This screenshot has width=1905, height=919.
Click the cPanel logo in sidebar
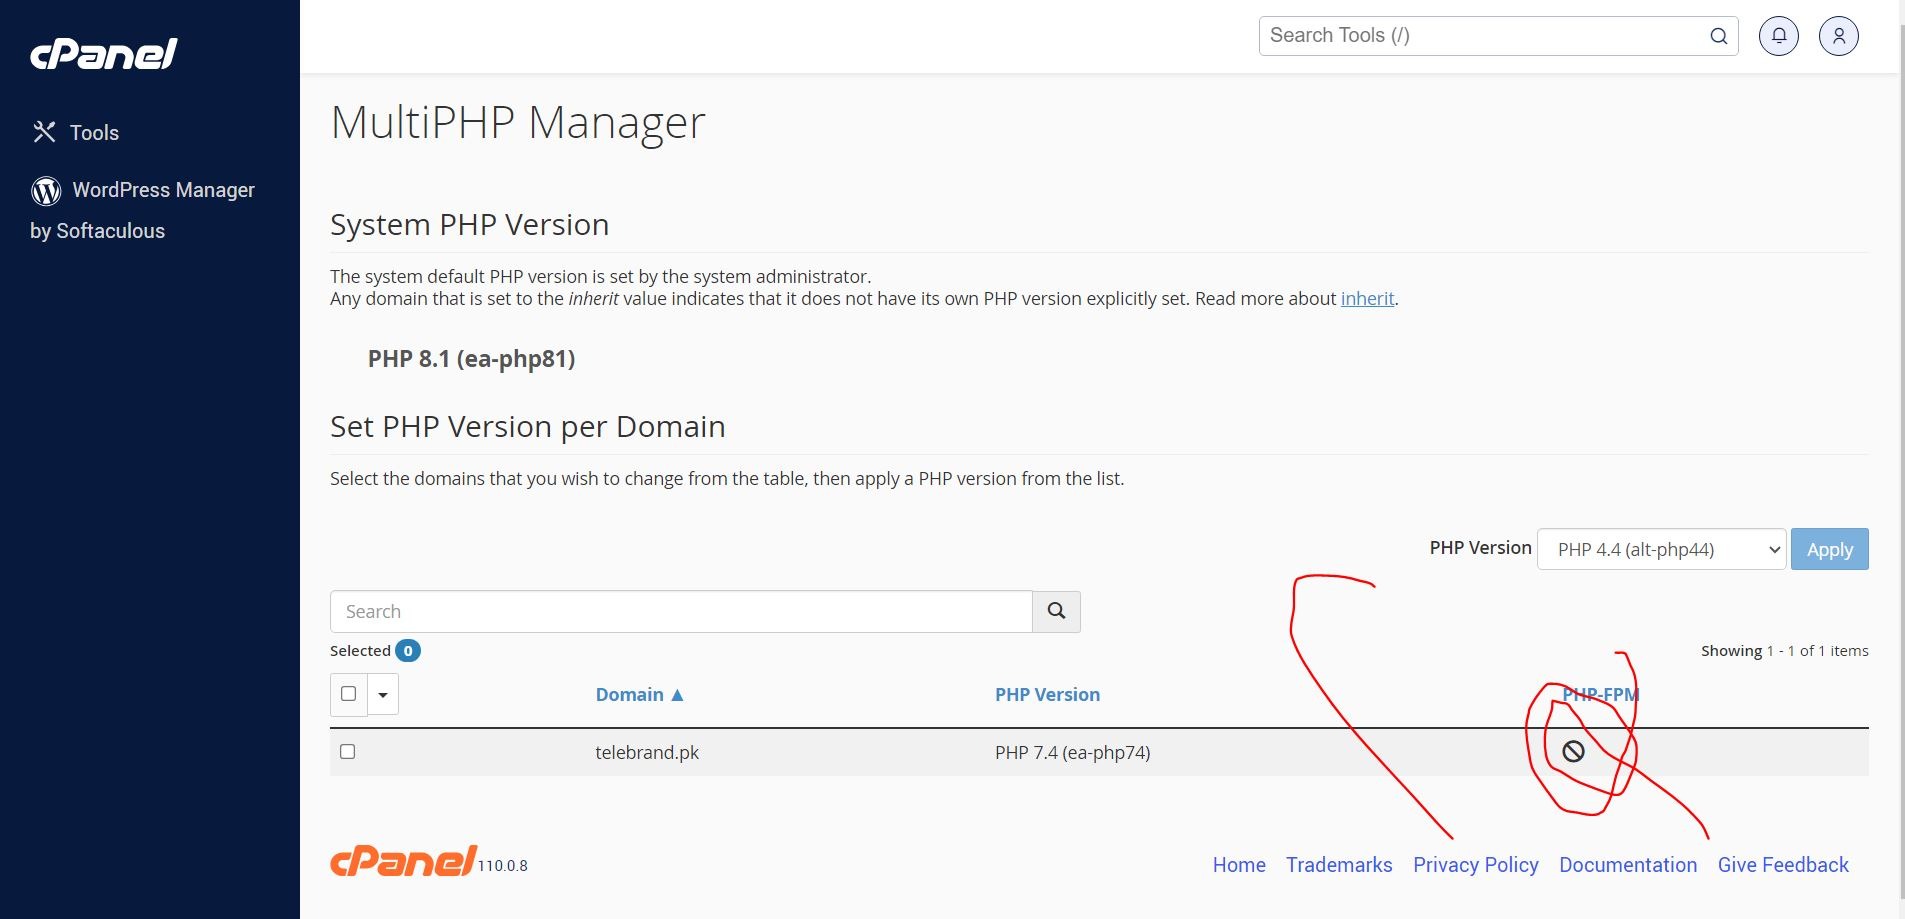pyautogui.click(x=104, y=54)
